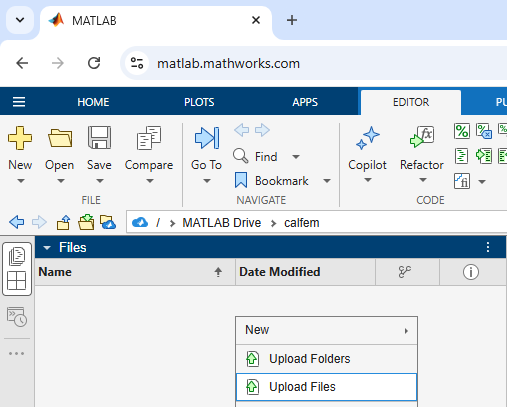
Task: Open Files panel options kebab menu
Action: coord(488,247)
